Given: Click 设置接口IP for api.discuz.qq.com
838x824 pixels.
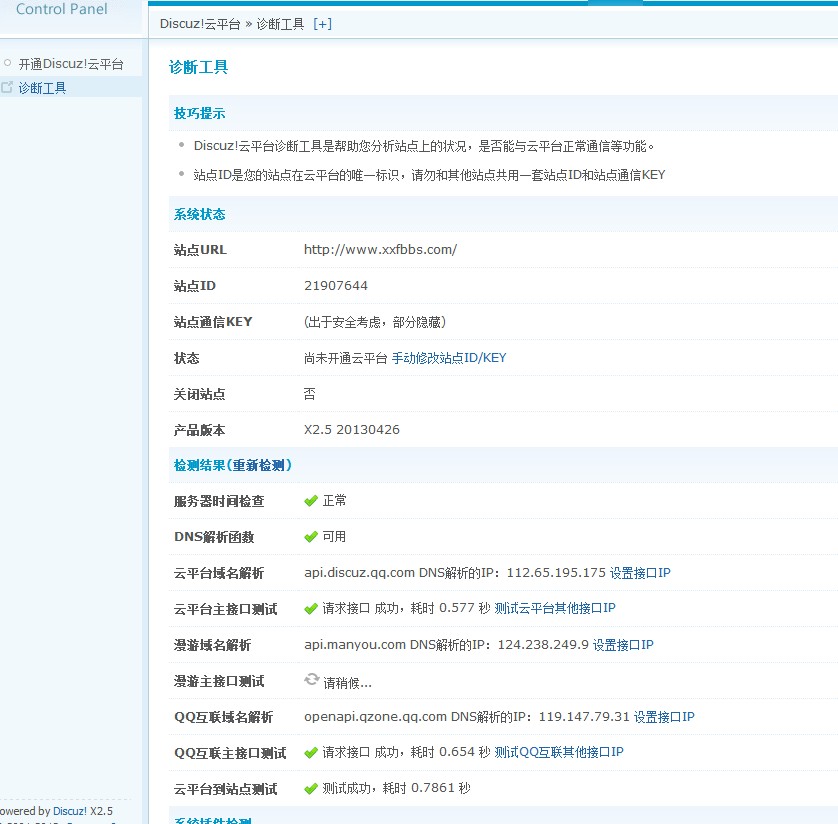Looking at the screenshot, I should coord(640,573).
